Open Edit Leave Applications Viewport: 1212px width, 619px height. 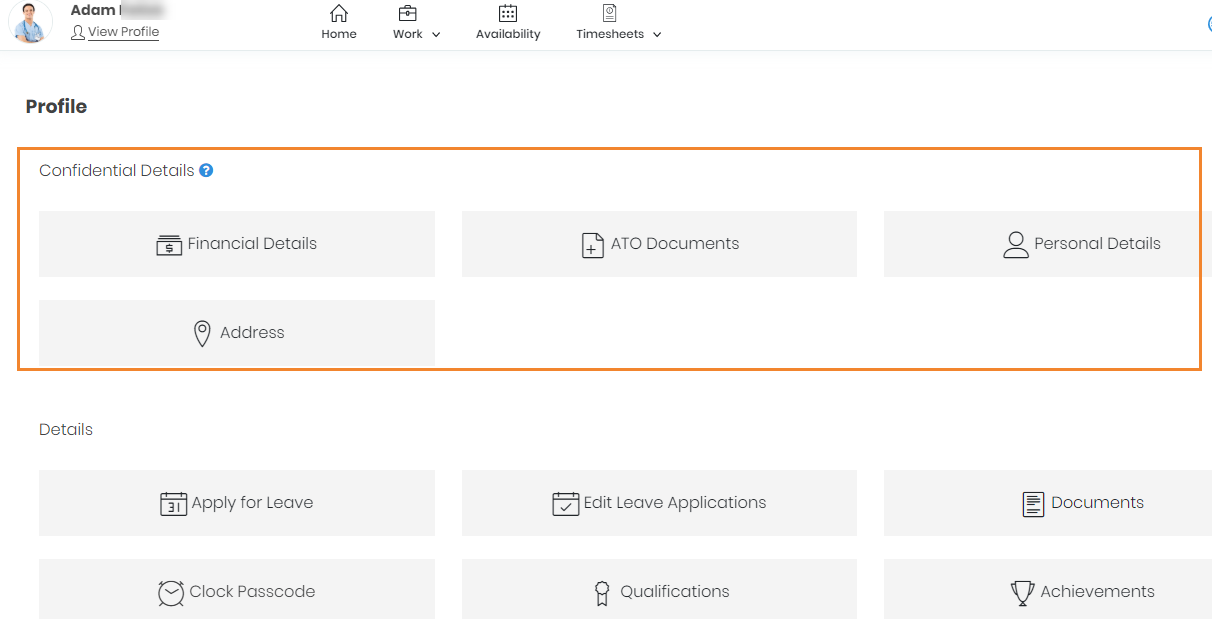659,503
